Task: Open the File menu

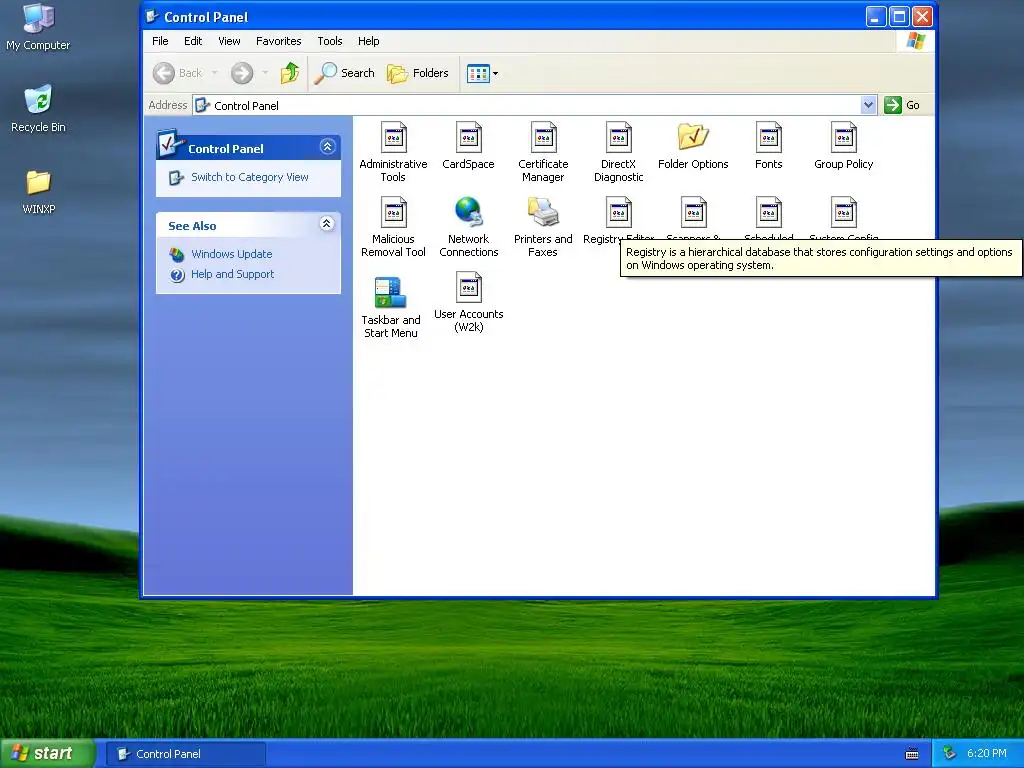Action: click(160, 41)
